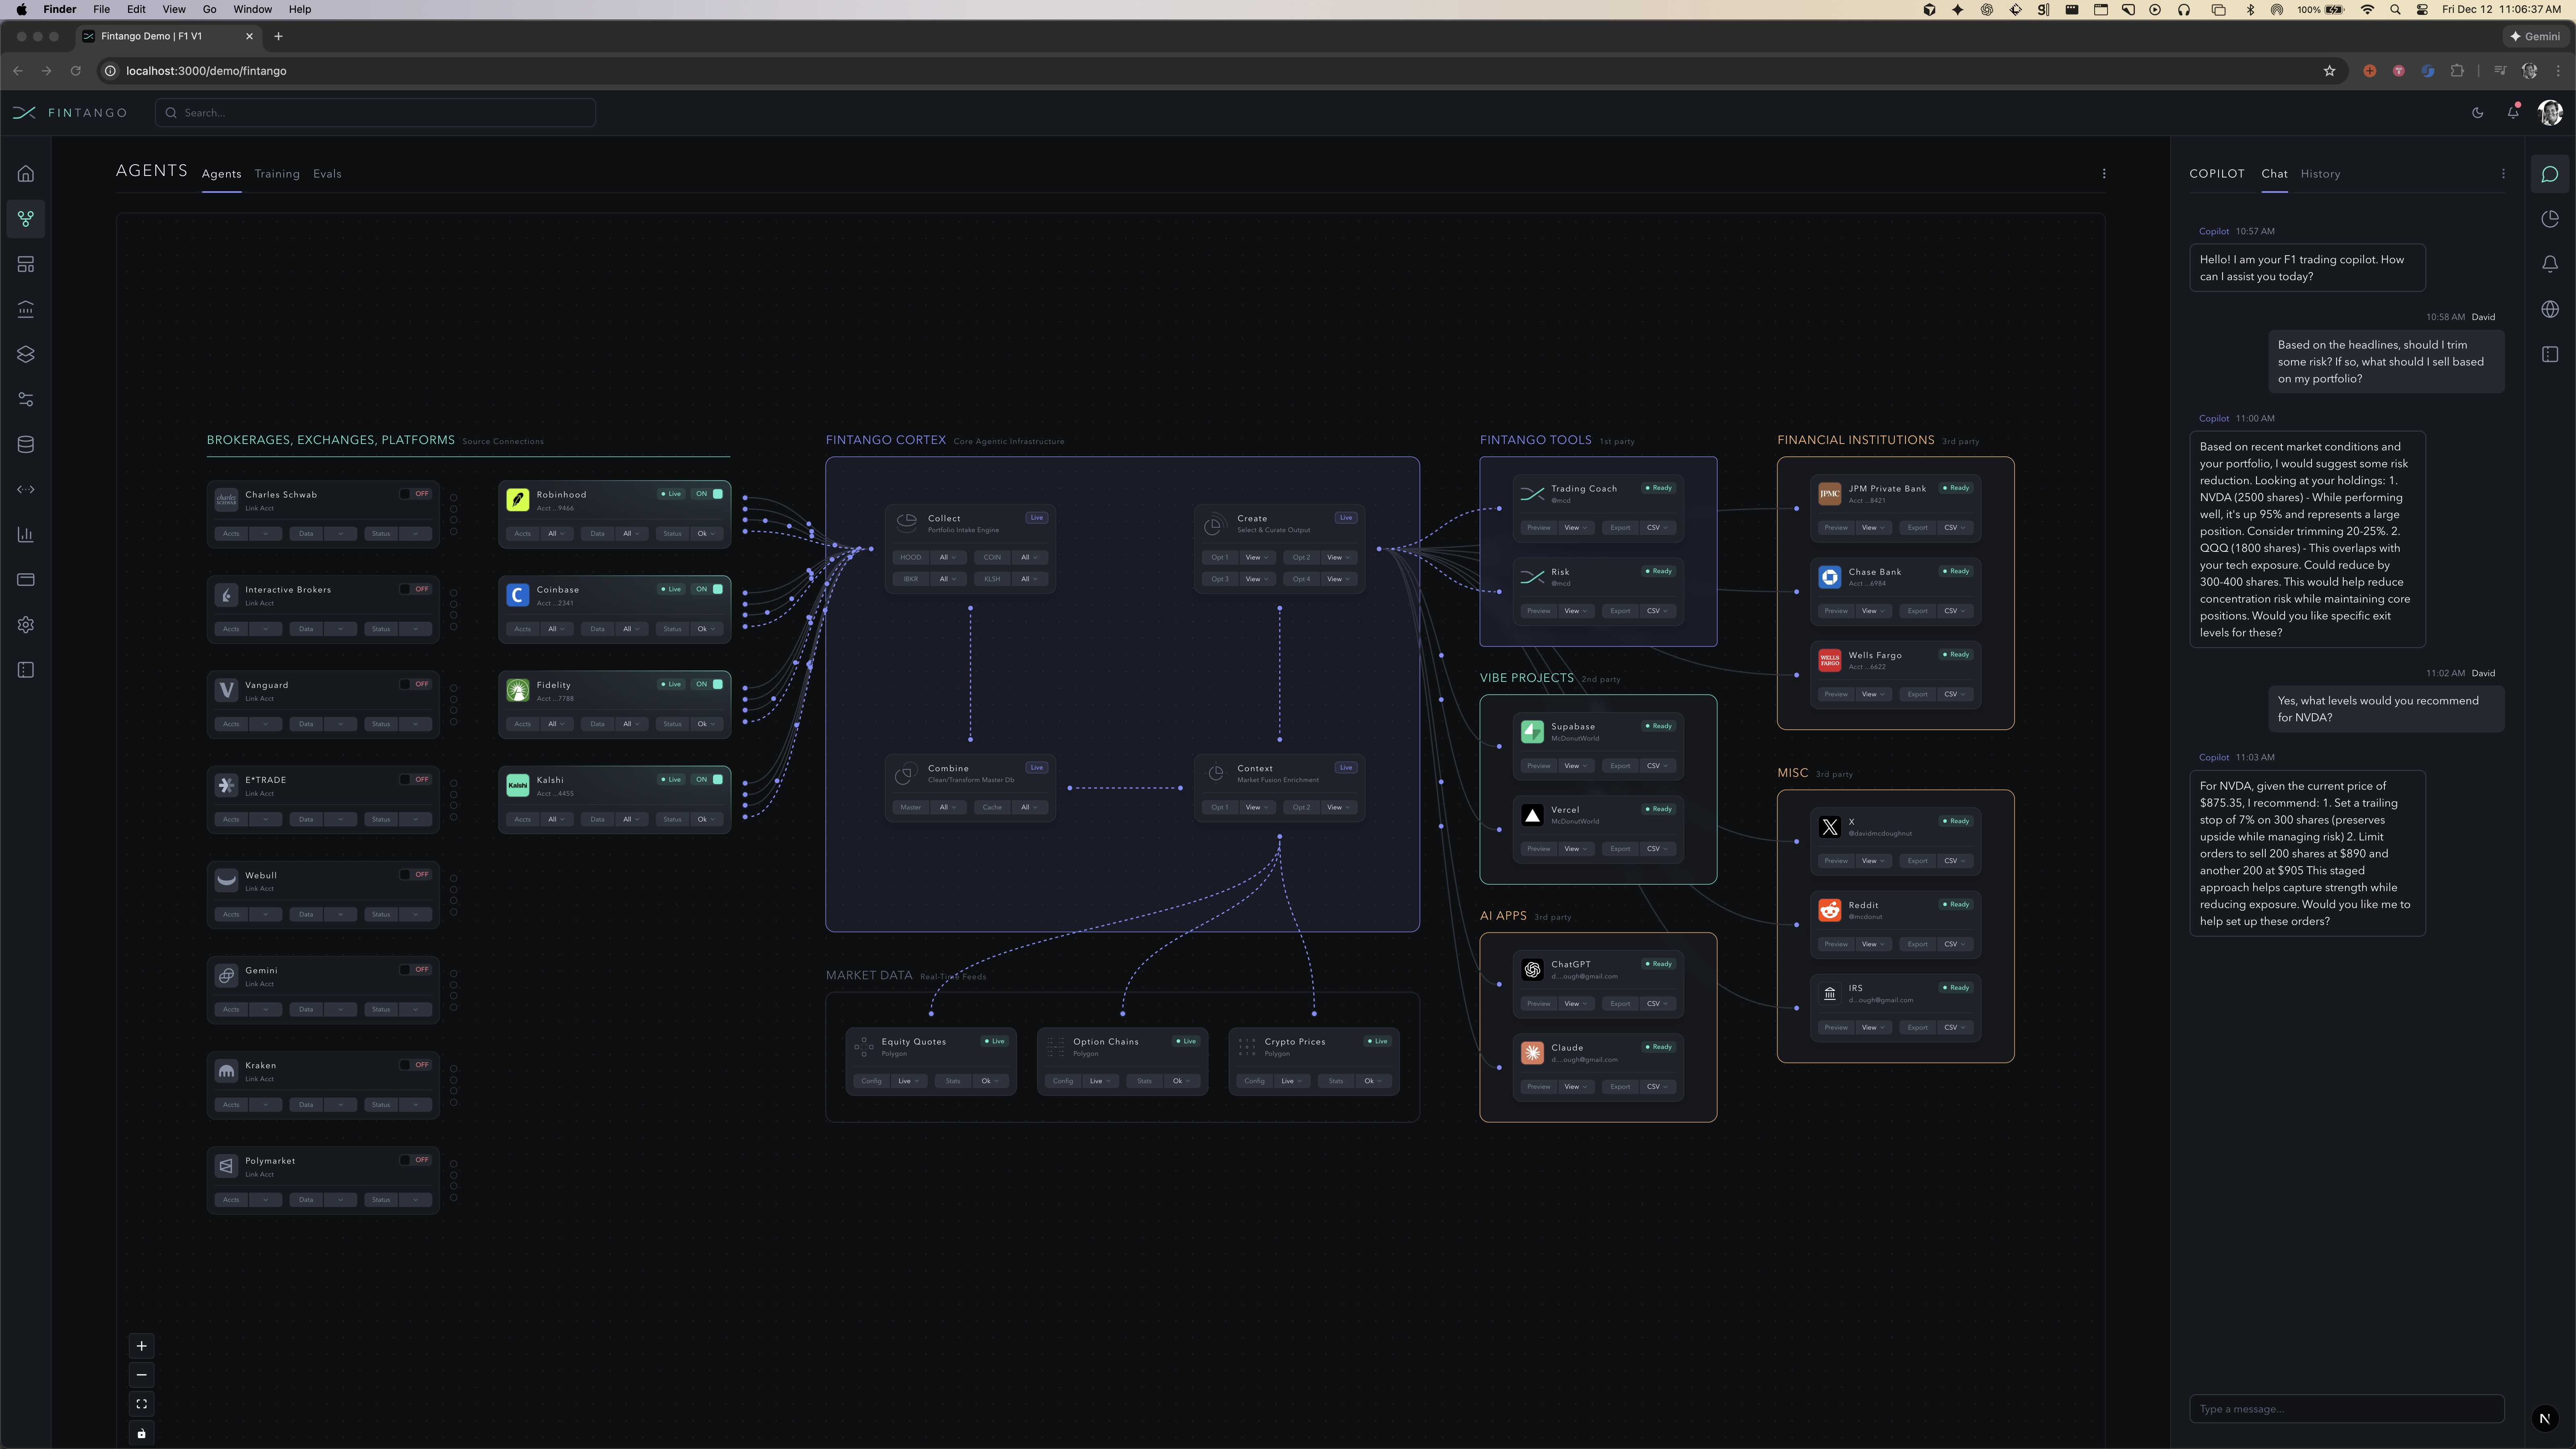Viewport: 2576px width, 1449px height.
Task: Open the stacked layers icon in left sidebar
Action: click(26, 354)
